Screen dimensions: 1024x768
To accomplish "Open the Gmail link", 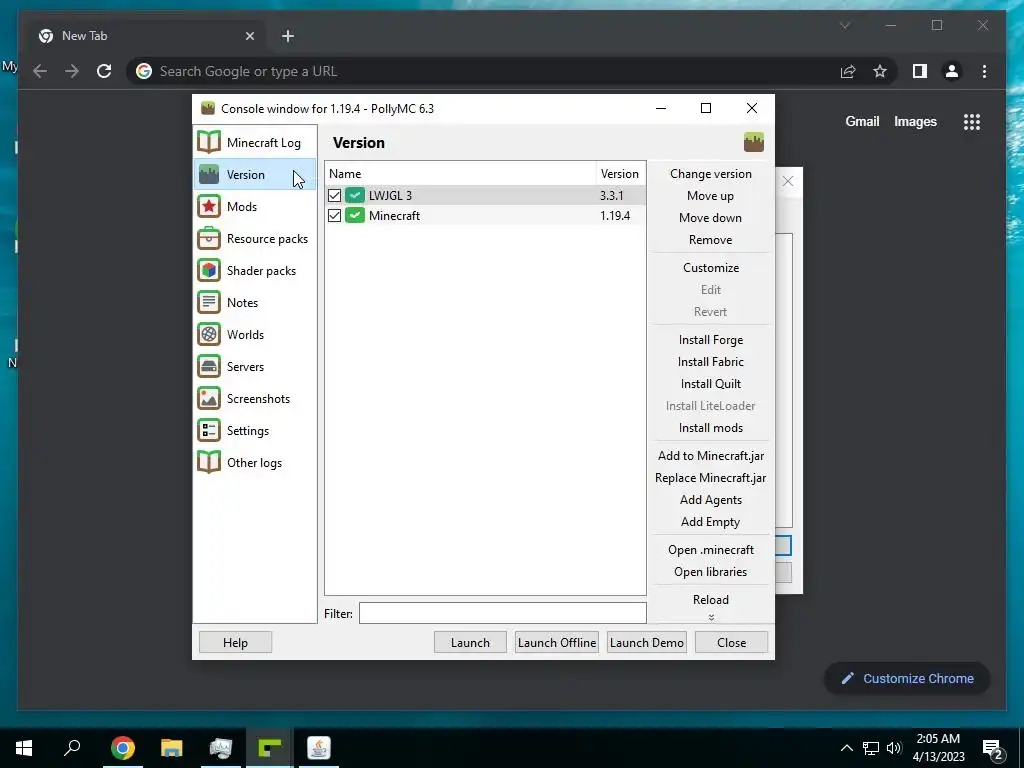I will 862,121.
